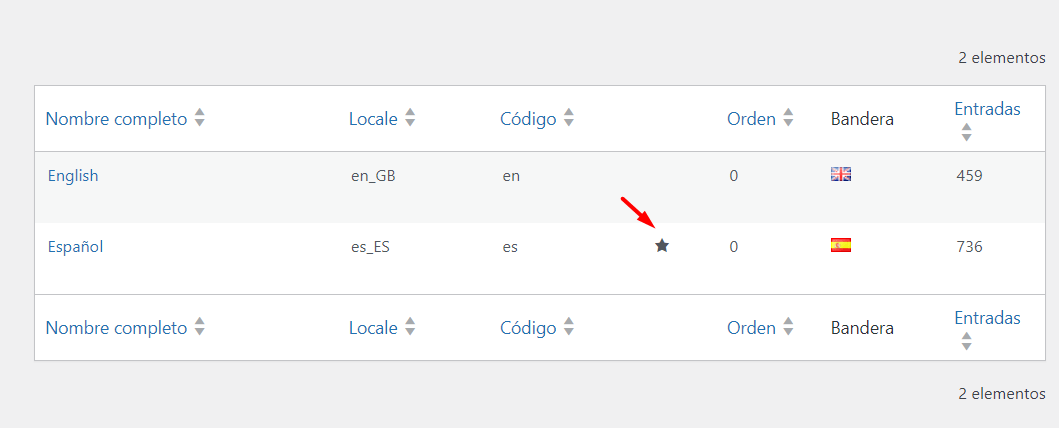This screenshot has height=428, width=1059.
Task: Open the Español language link
Action: pyautogui.click(x=75, y=246)
